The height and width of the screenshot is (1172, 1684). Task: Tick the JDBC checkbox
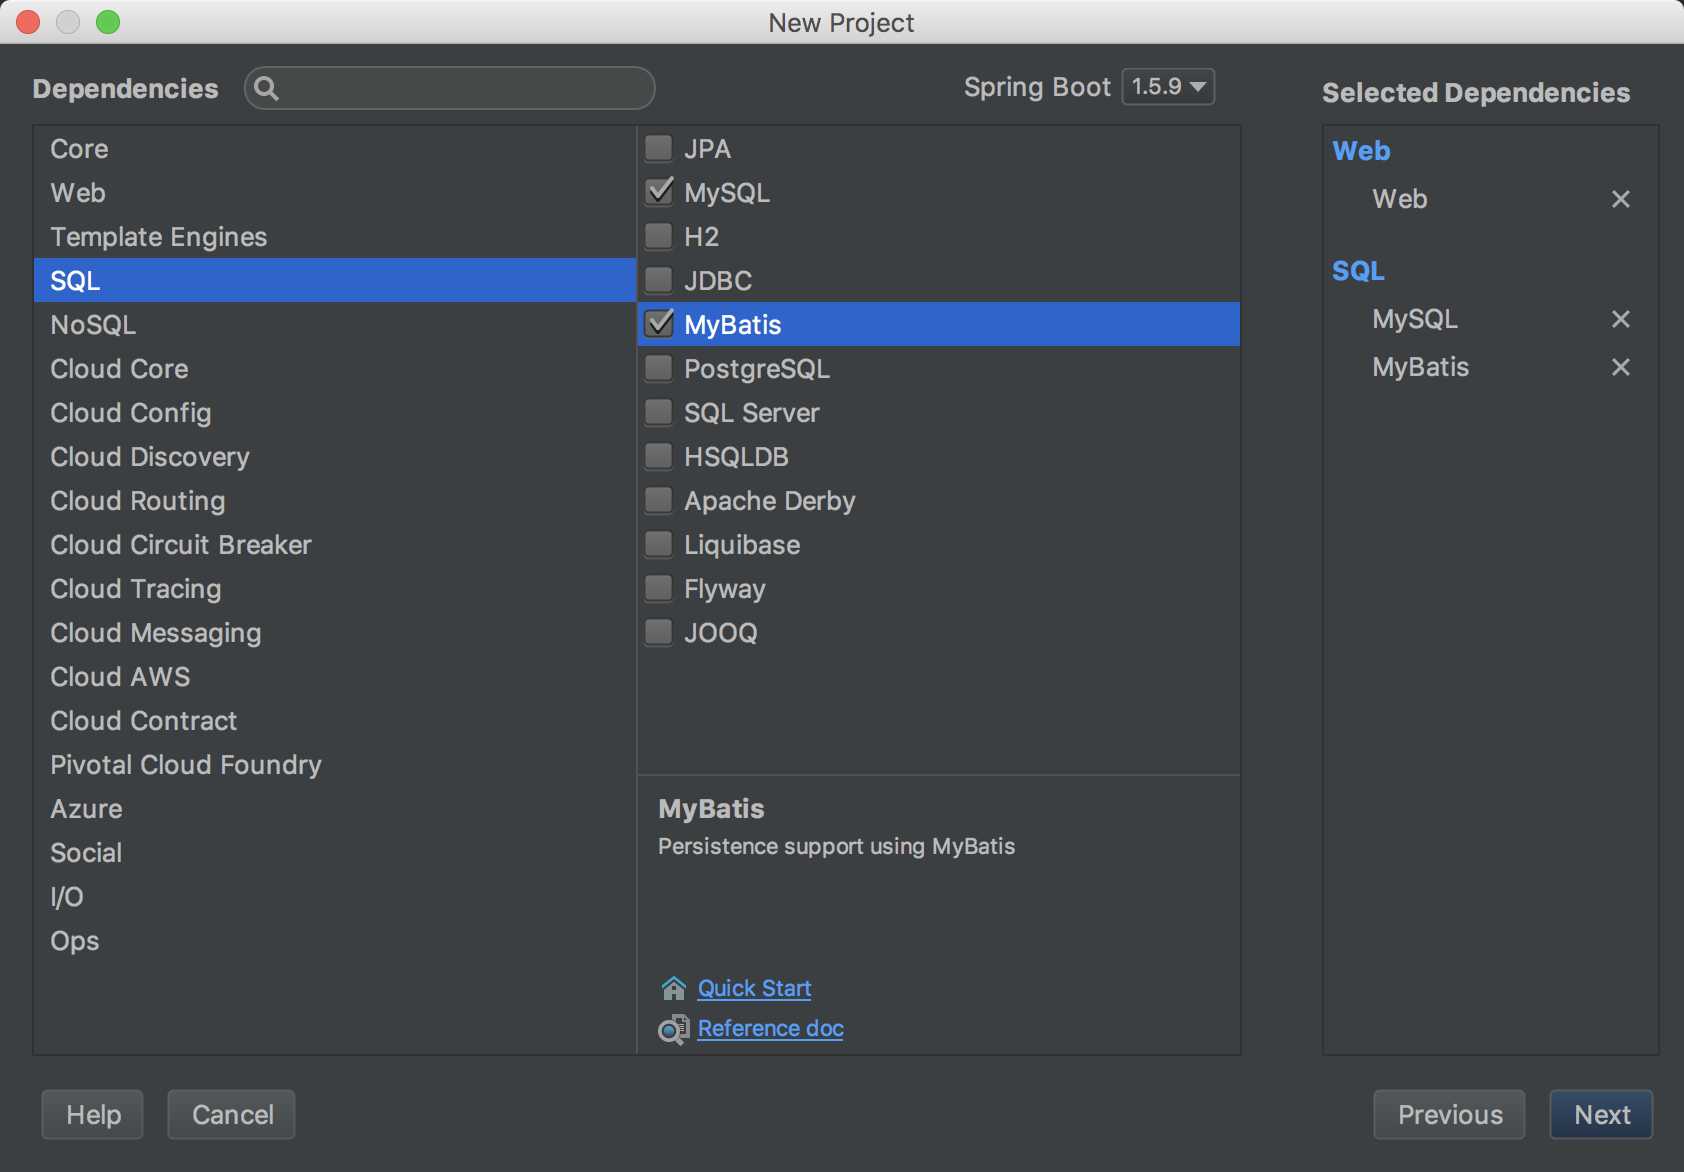click(x=659, y=280)
